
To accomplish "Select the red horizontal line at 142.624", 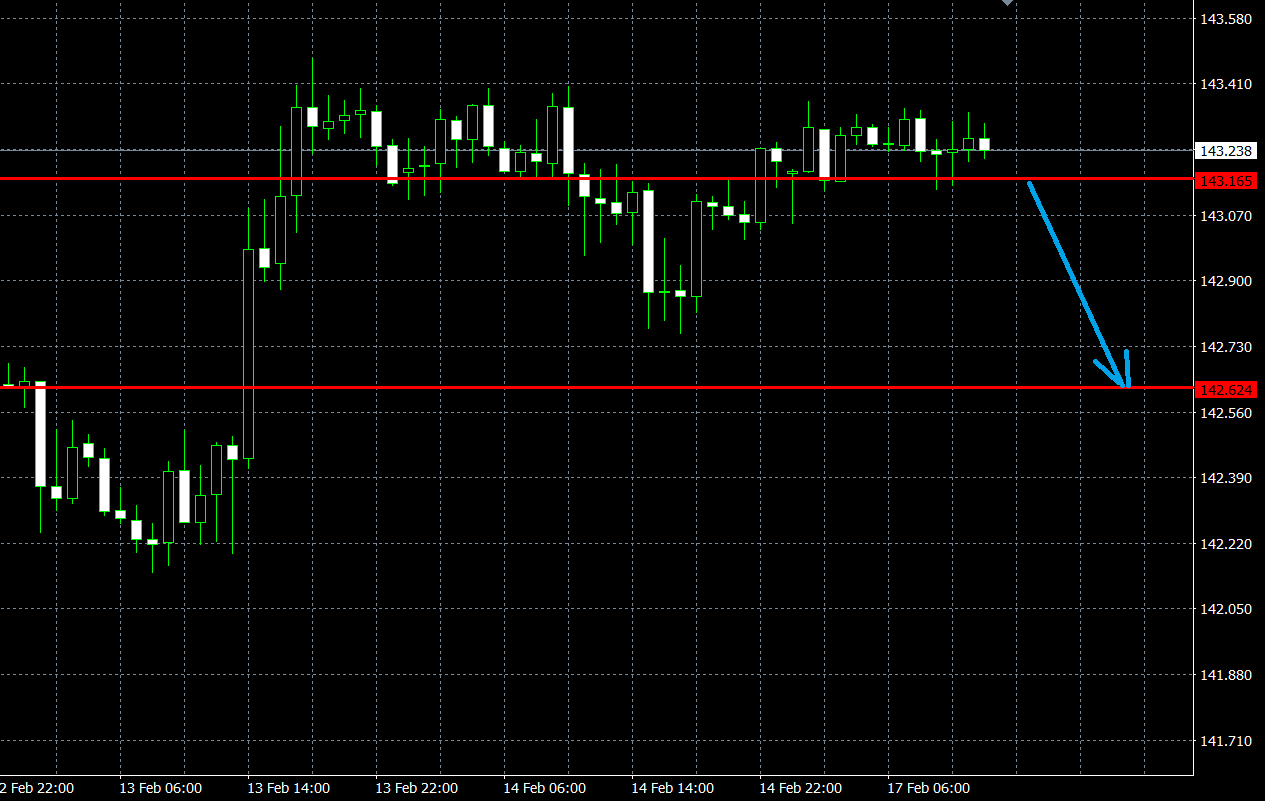I will [597, 387].
